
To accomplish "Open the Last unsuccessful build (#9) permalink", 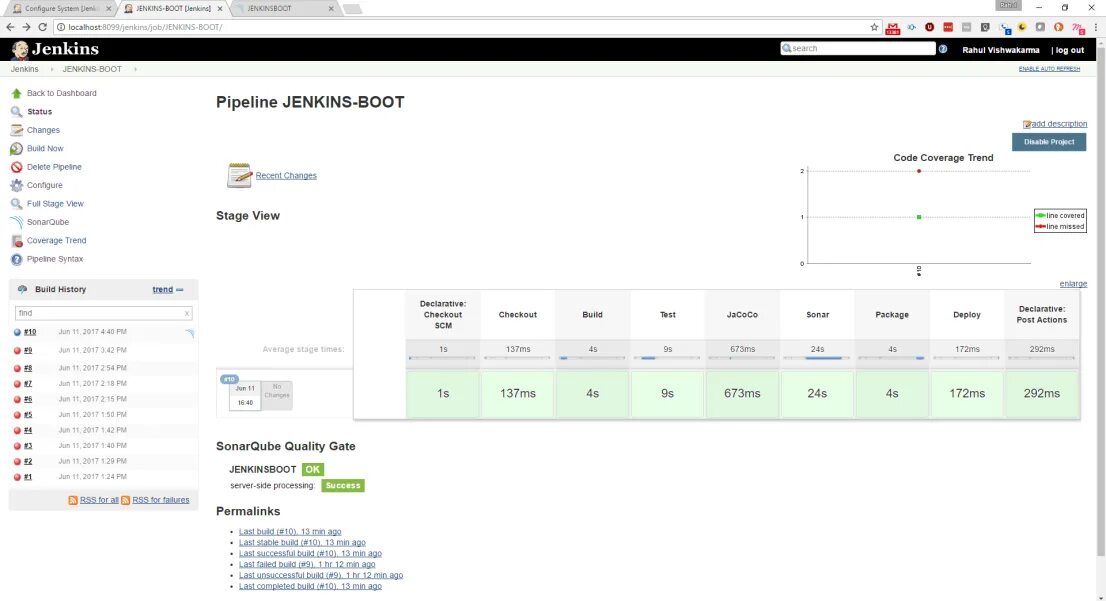I will click(321, 575).
